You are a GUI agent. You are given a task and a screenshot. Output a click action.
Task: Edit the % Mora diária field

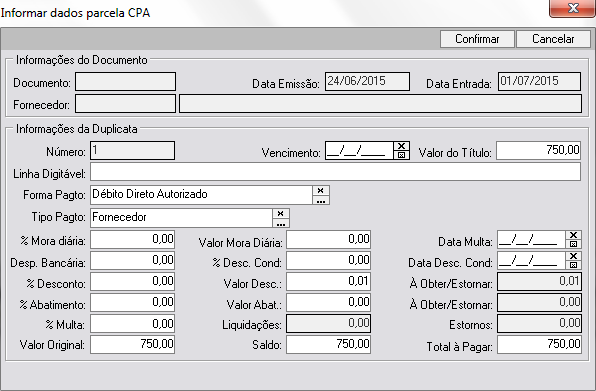pos(132,240)
